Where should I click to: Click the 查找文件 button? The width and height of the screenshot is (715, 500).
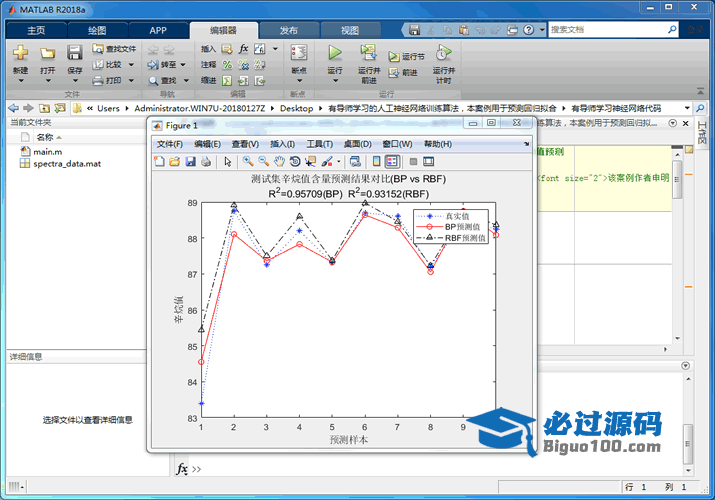[114, 48]
